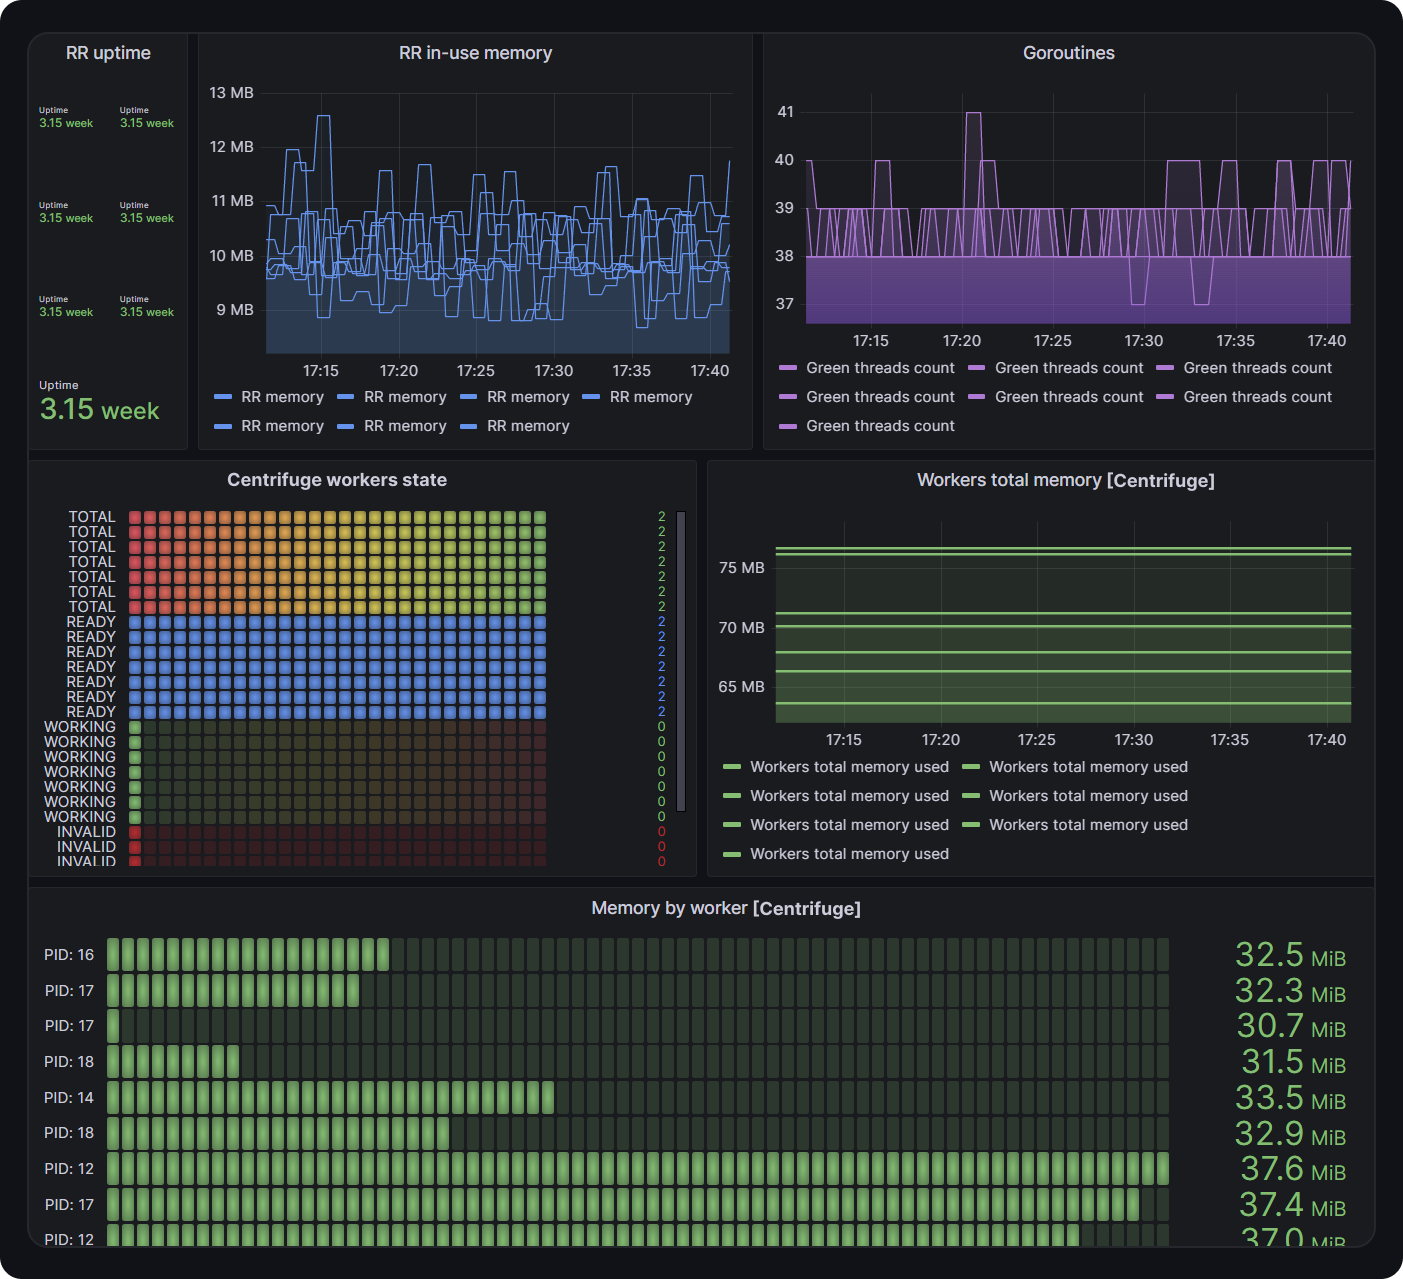Click the 75 MB label on Workers memory axis
This screenshot has width=1403, height=1279.
741,568
